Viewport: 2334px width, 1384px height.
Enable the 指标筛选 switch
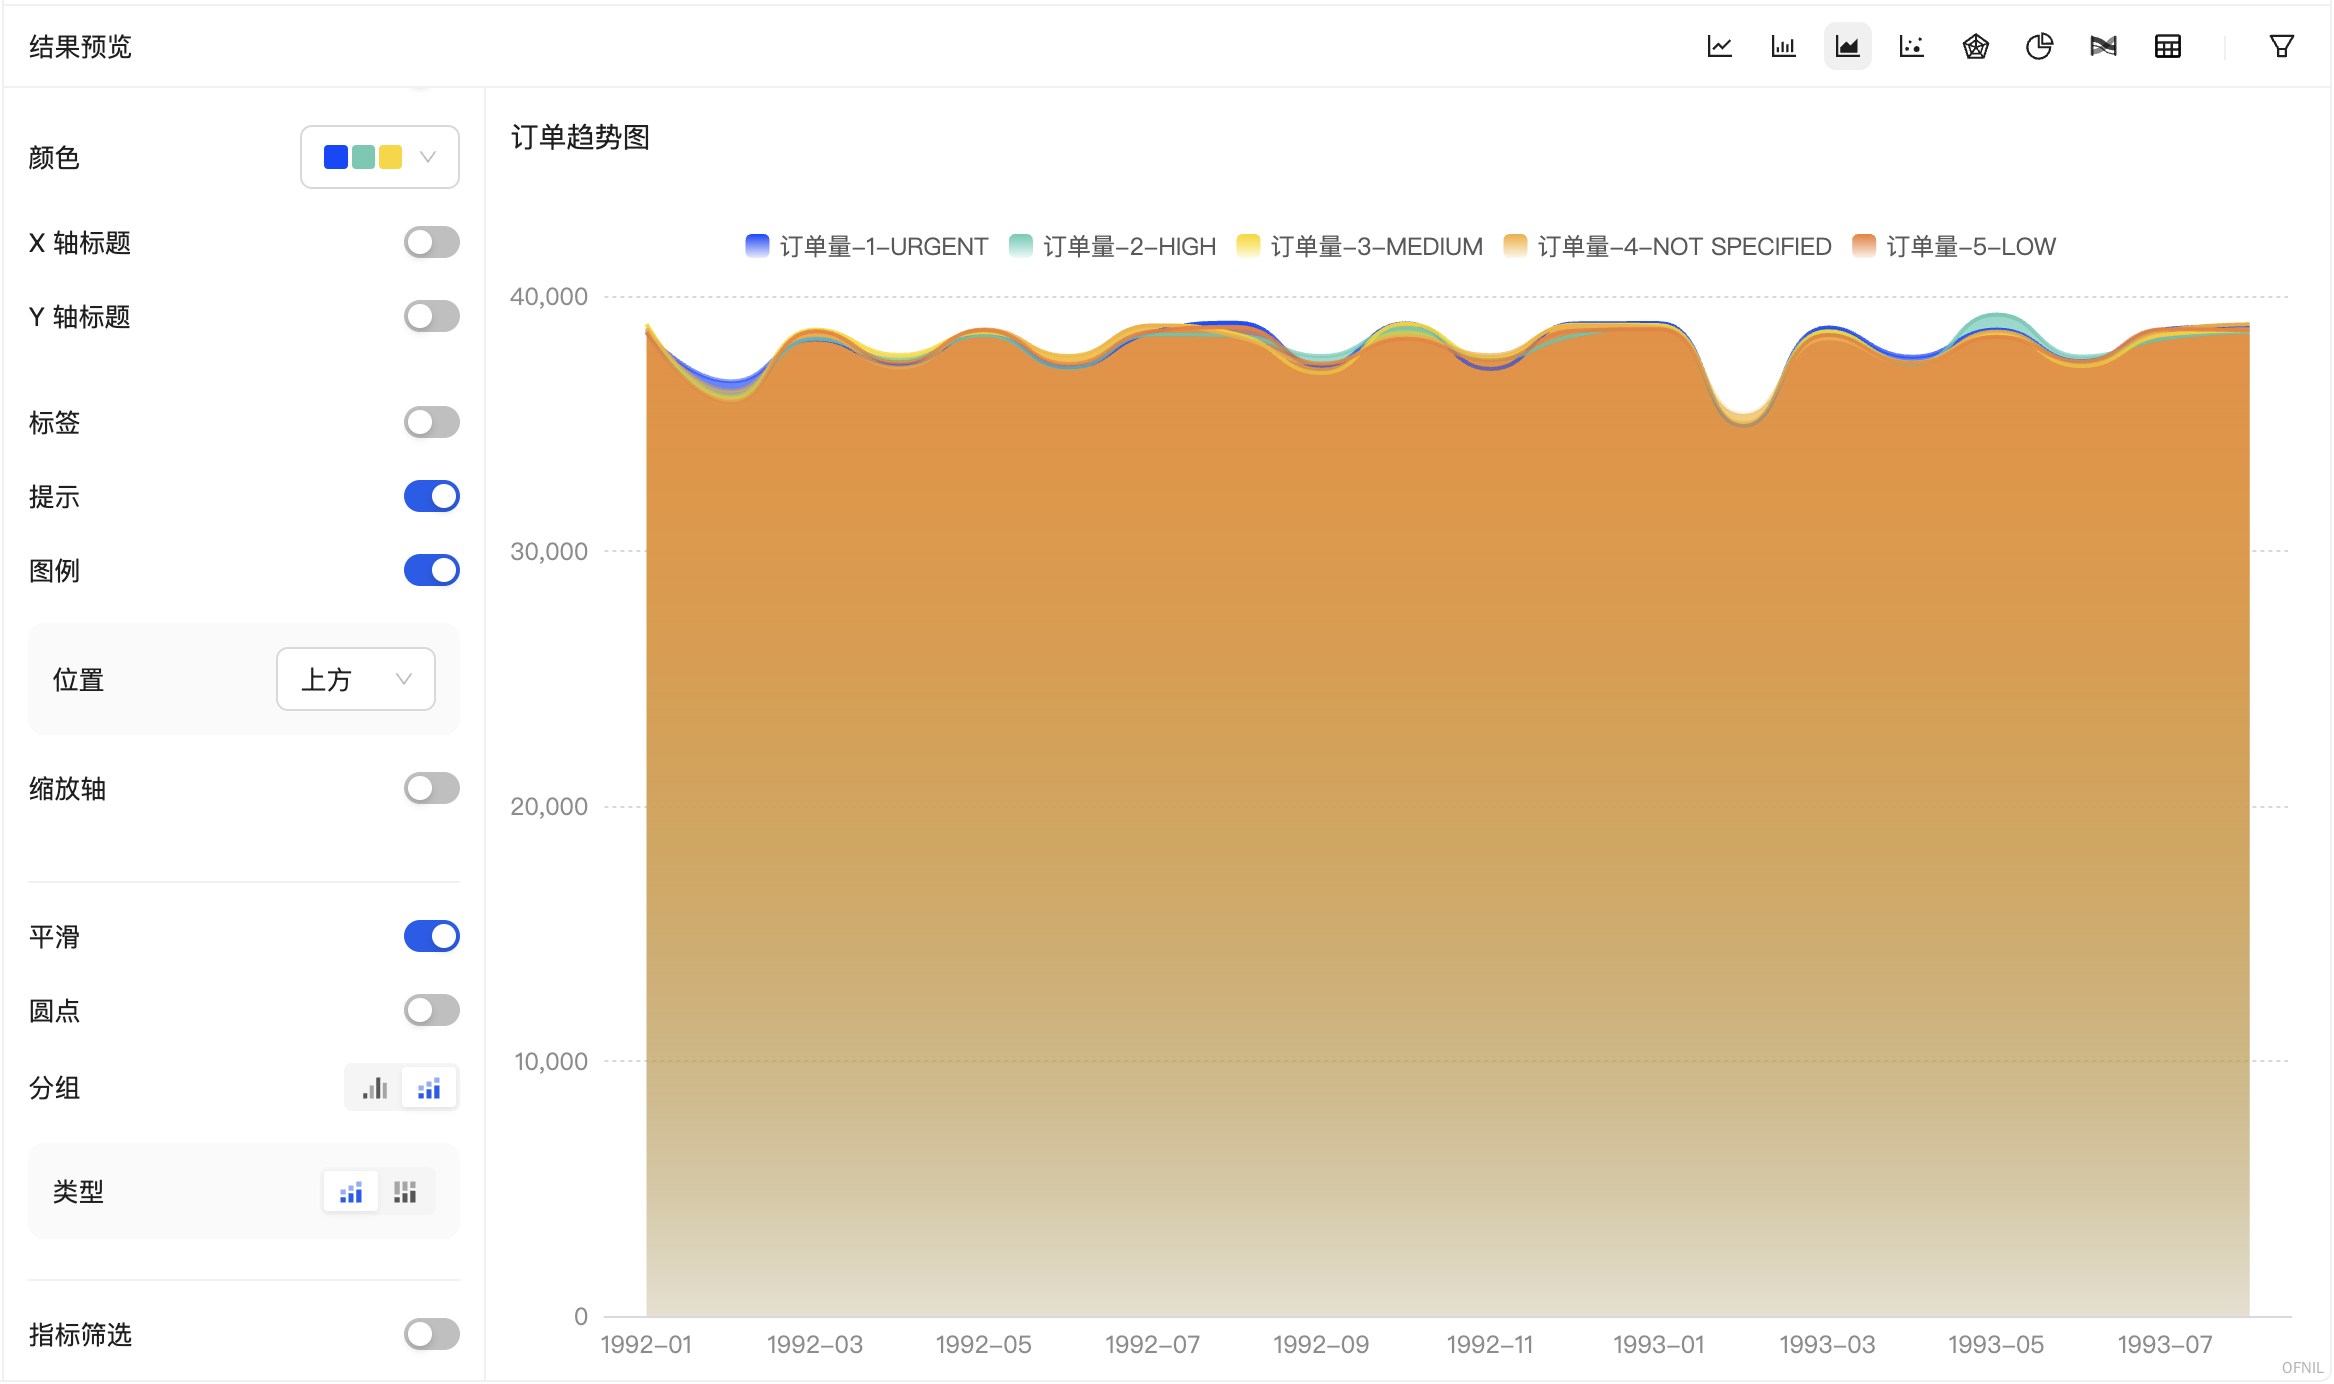click(x=432, y=1334)
